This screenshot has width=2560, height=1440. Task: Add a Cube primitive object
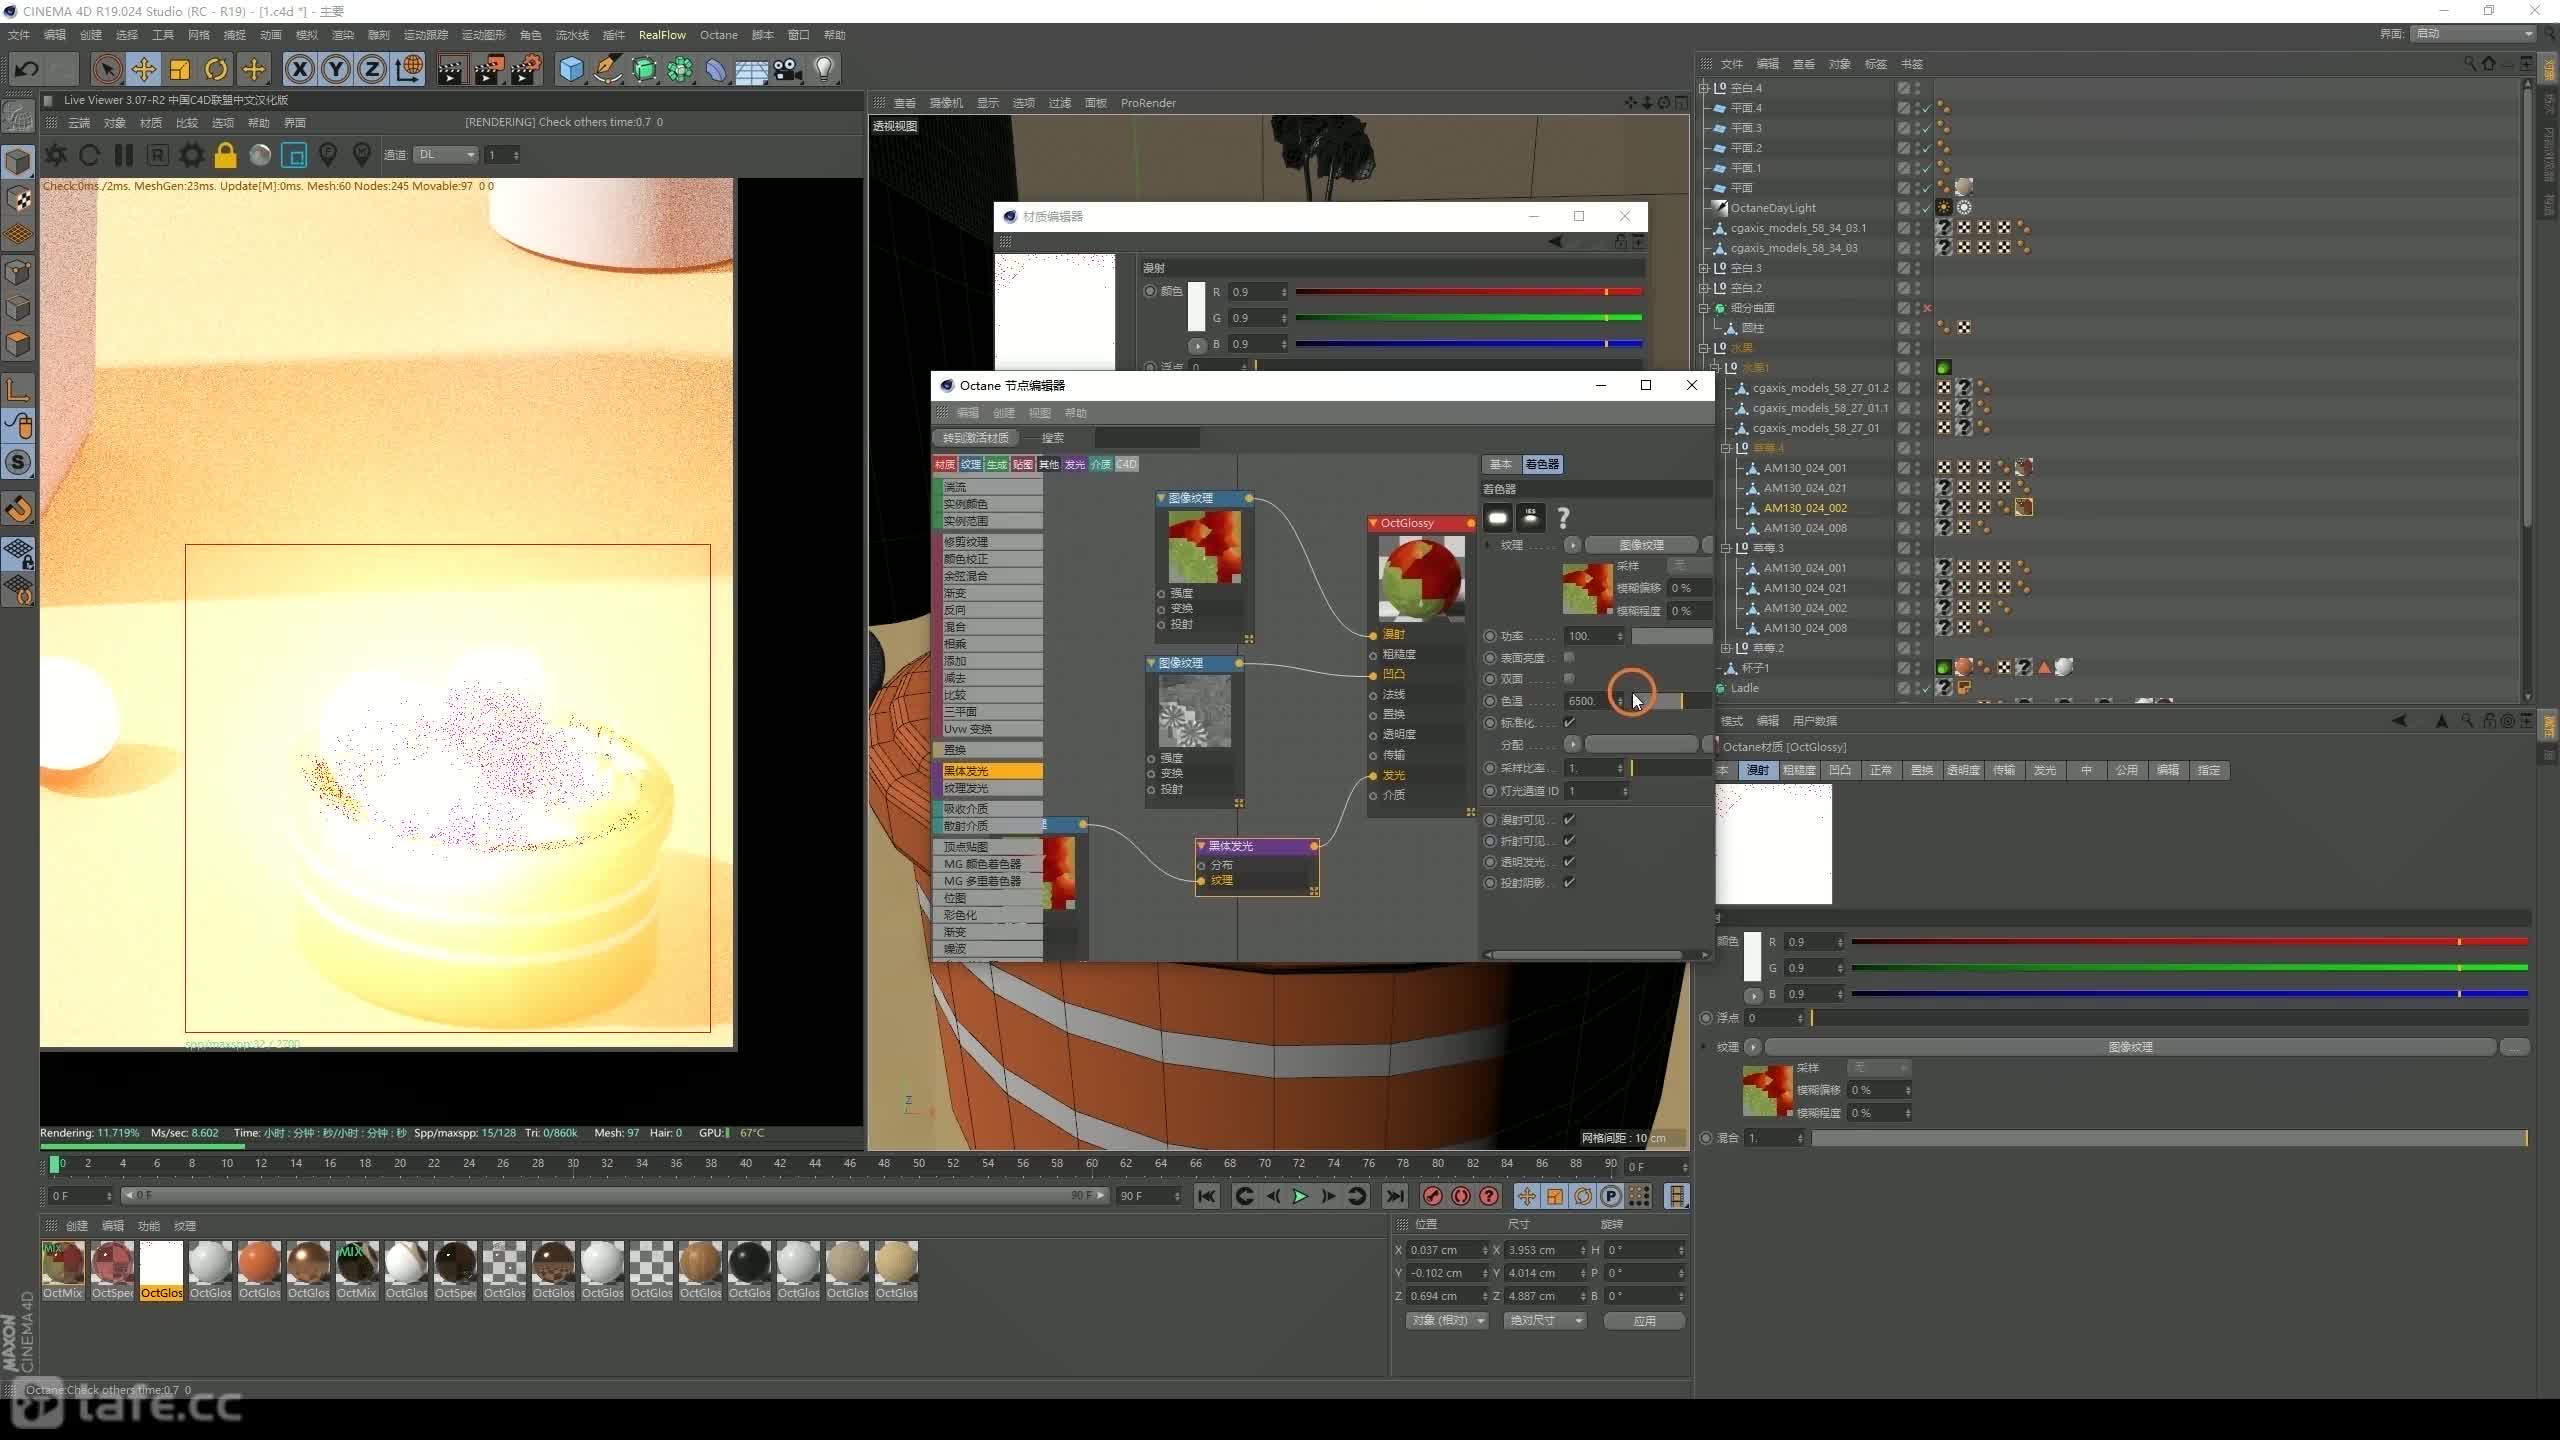coord(571,69)
